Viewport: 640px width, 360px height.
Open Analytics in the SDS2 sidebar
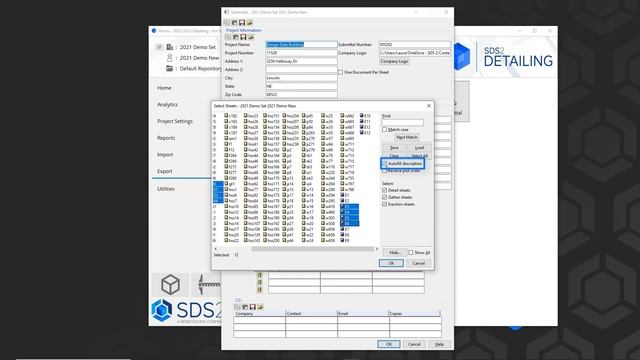(x=167, y=104)
